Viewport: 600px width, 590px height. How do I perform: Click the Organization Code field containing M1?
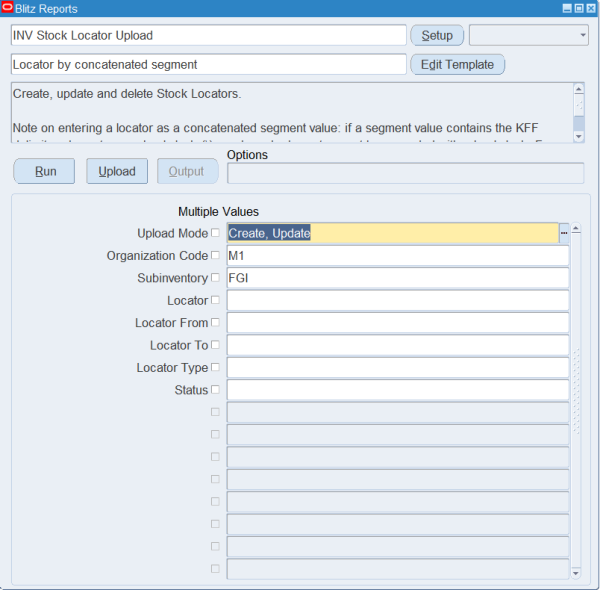[x=398, y=256]
